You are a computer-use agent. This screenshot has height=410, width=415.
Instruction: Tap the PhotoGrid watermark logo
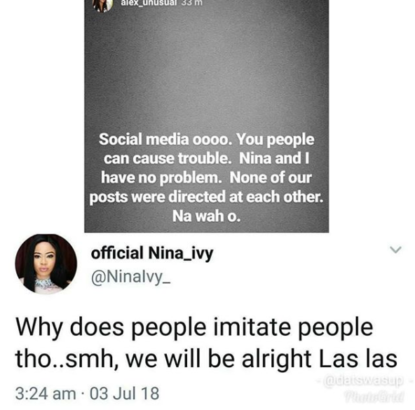[x=374, y=397]
